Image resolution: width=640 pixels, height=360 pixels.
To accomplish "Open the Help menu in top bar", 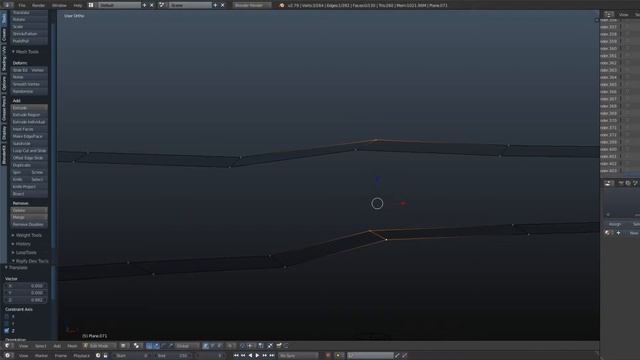I will point(78,5).
